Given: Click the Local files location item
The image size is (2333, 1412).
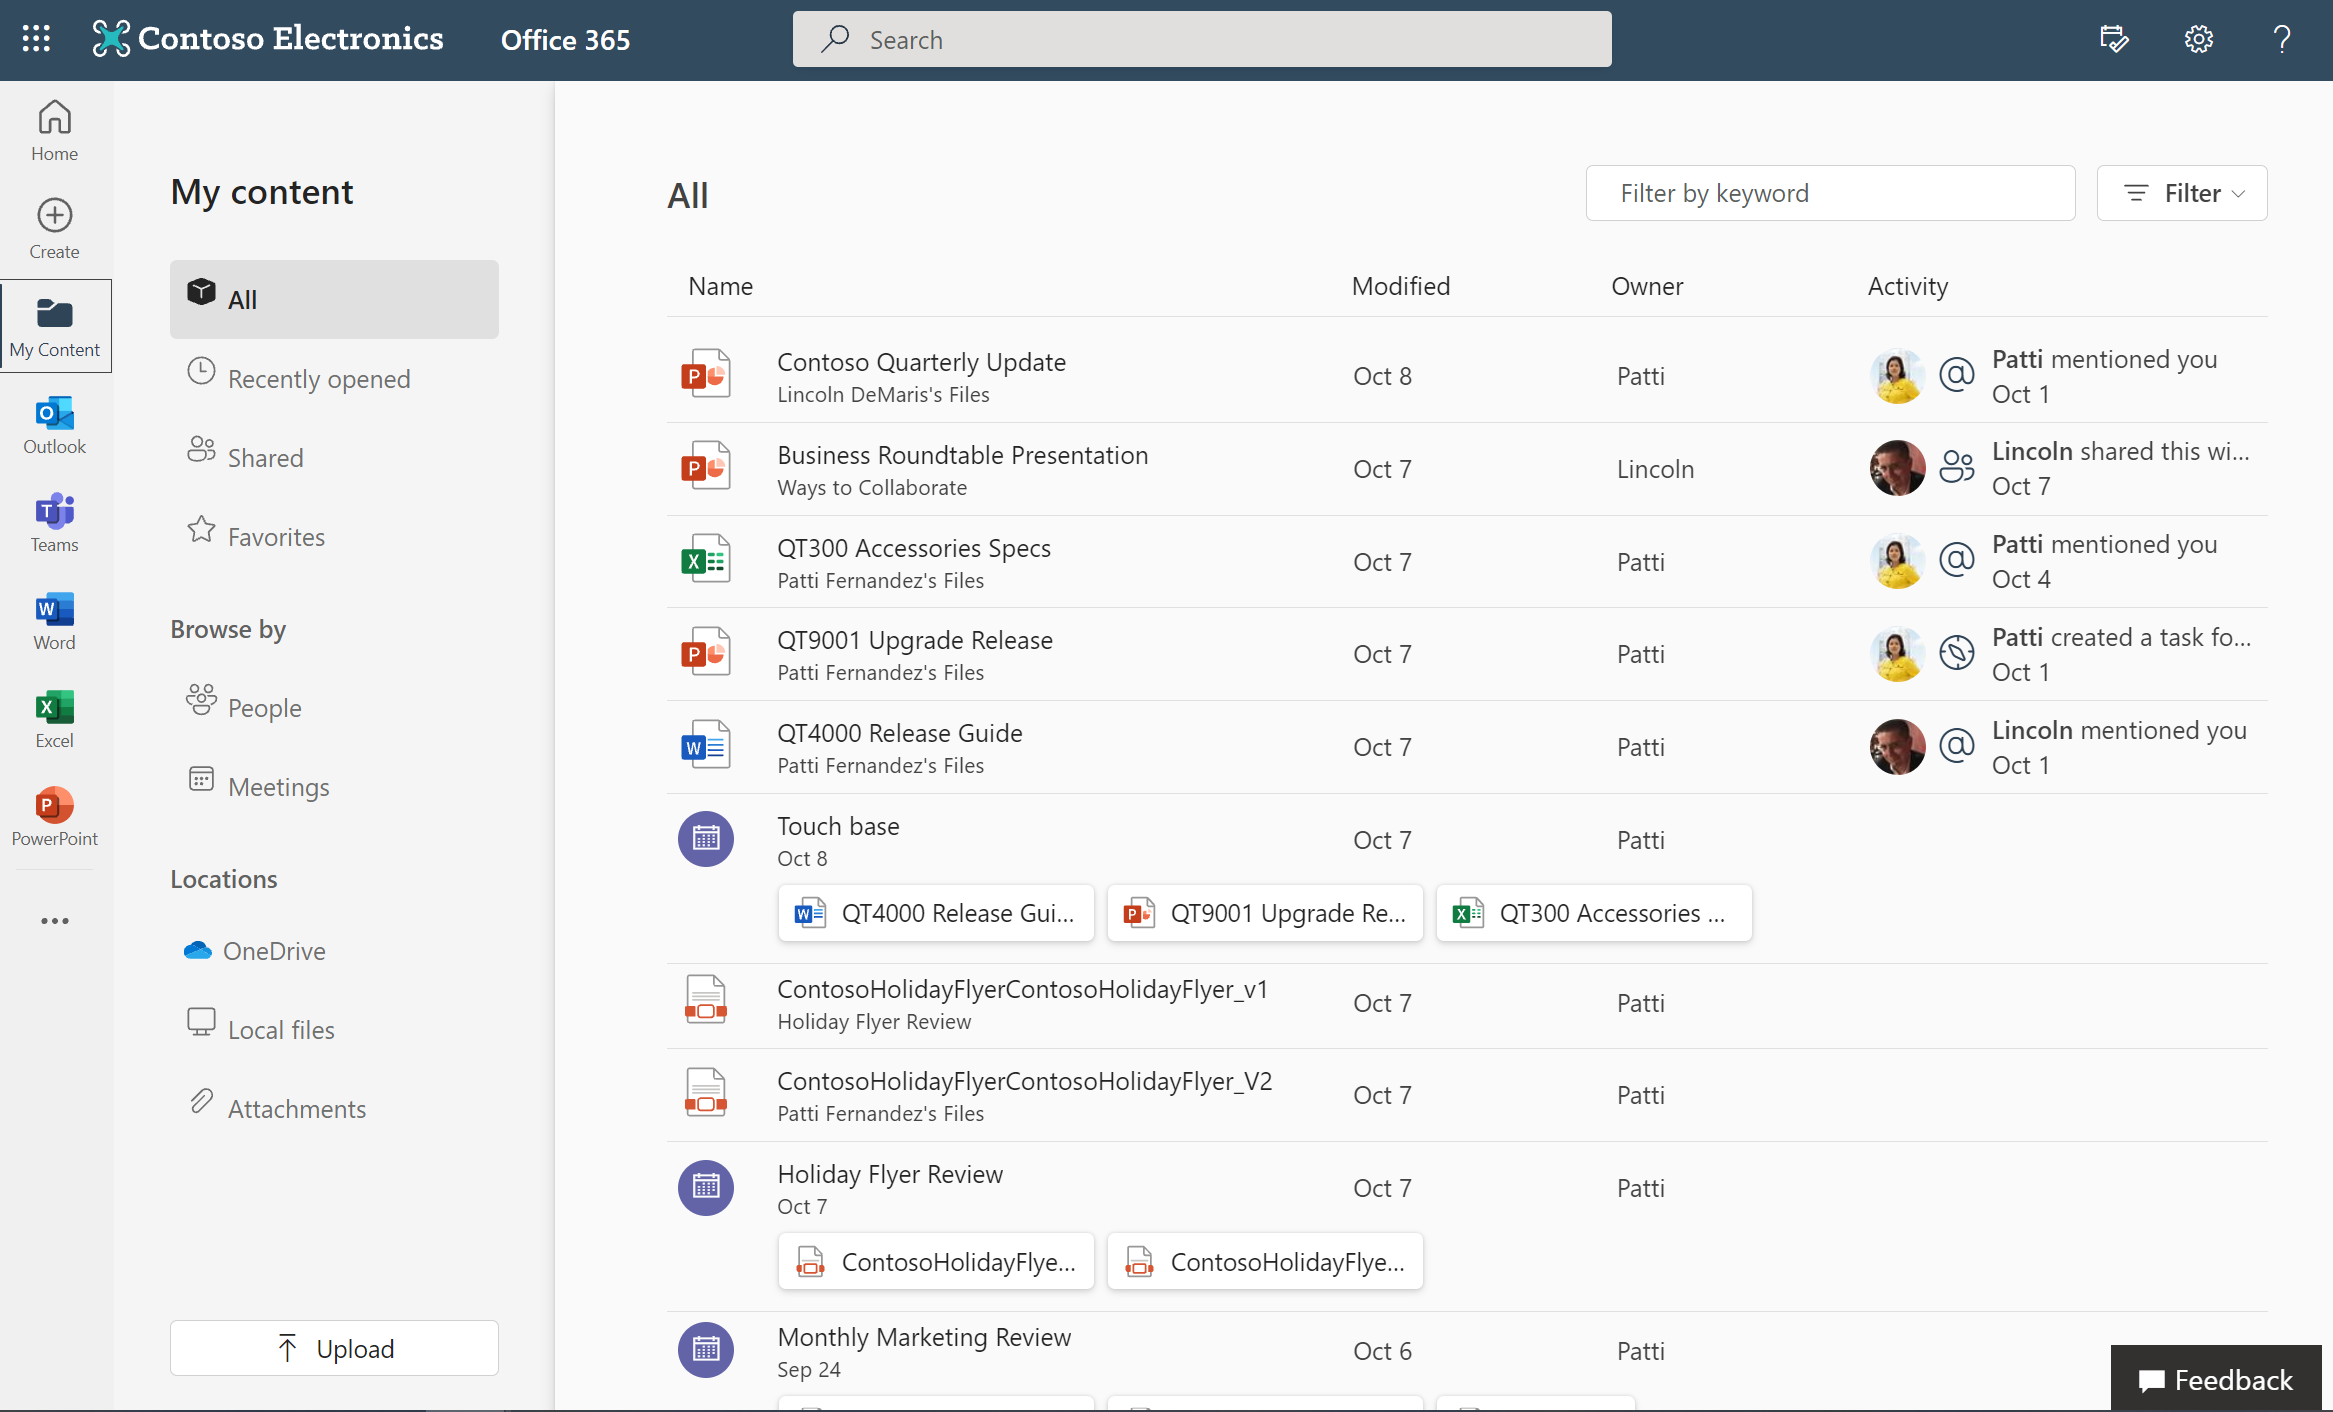Looking at the screenshot, I should click(x=282, y=1029).
